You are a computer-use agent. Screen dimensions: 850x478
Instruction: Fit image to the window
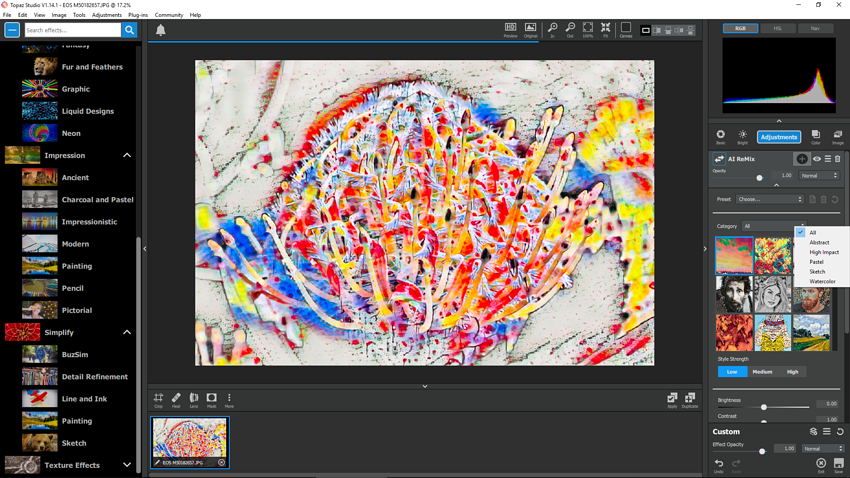click(605, 29)
